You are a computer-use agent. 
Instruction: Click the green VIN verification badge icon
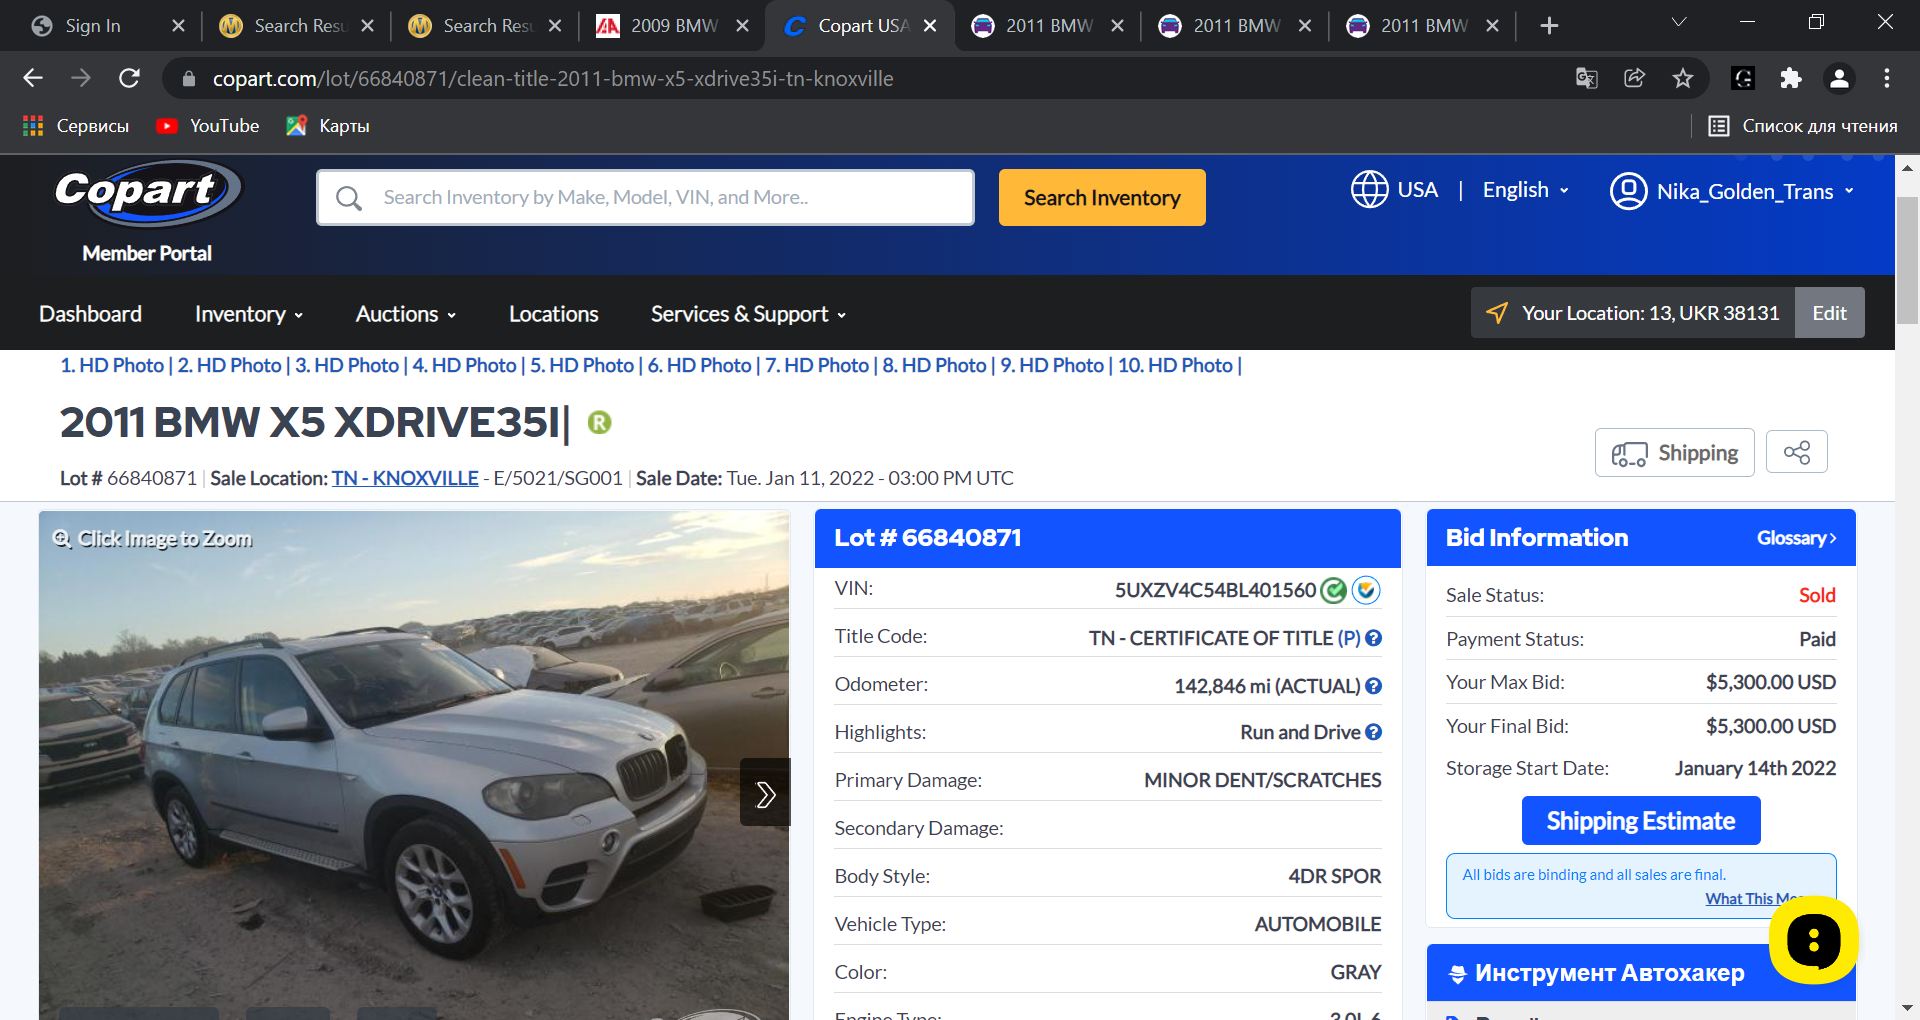[x=1333, y=590]
